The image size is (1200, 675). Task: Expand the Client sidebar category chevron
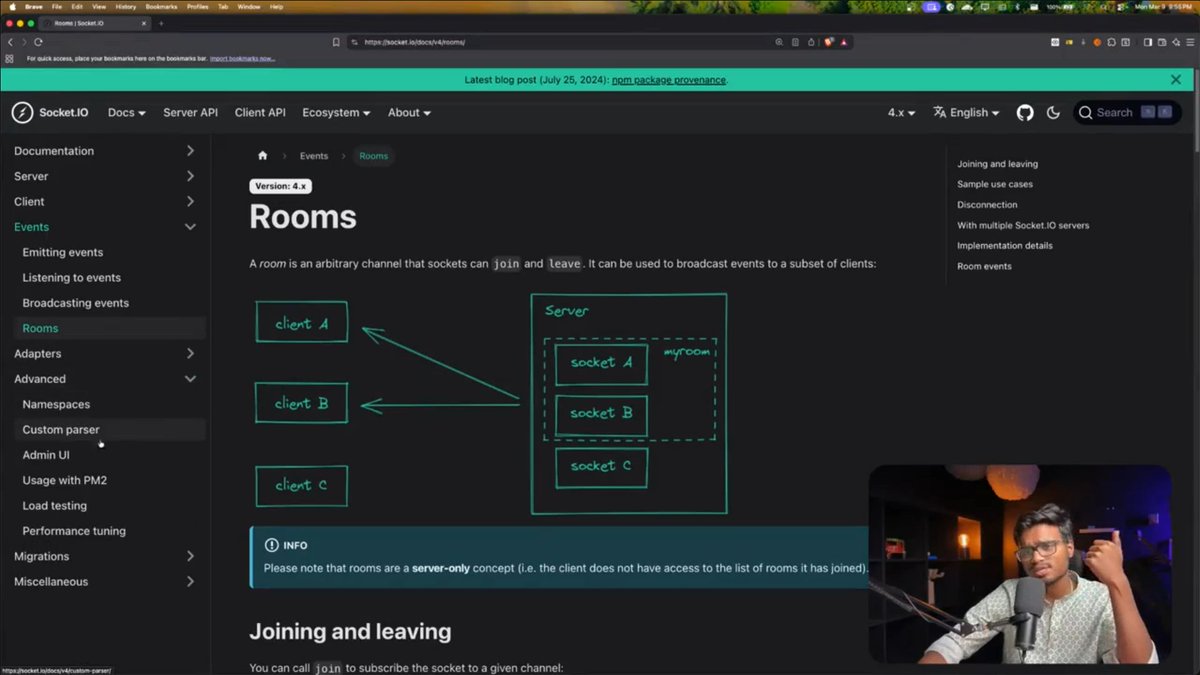(x=190, y=201)
